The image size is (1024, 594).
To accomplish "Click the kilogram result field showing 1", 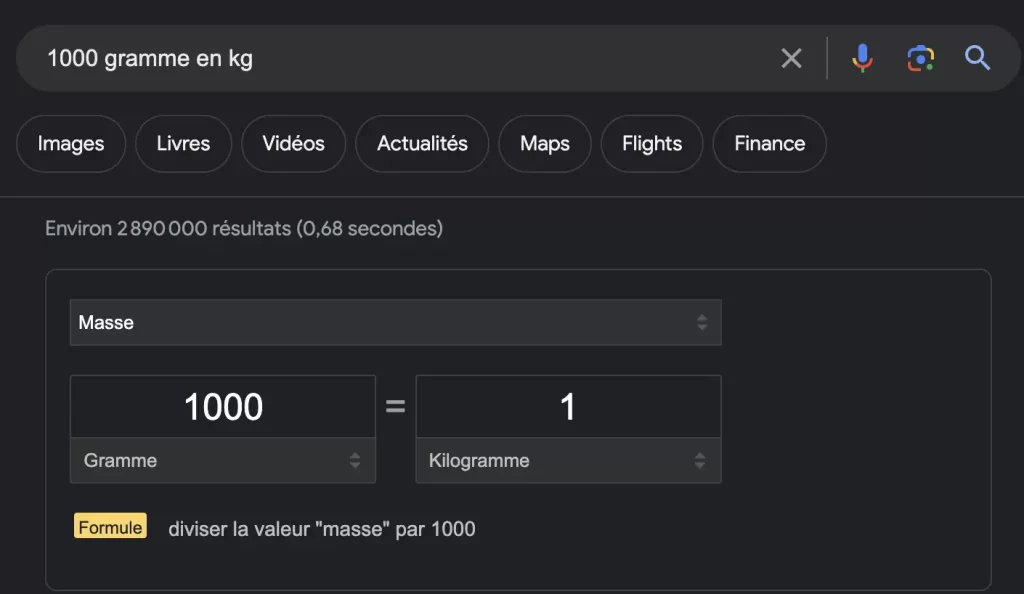I will pyautogui.click(x=568, y=407).
